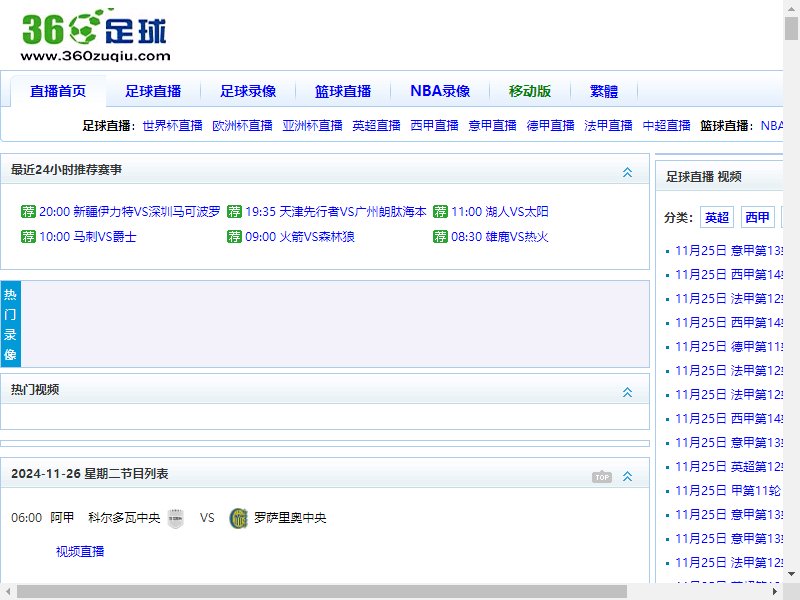Open the 世界杯直播 link
This screenshot has height=600, width=800.
click(172, 126)
